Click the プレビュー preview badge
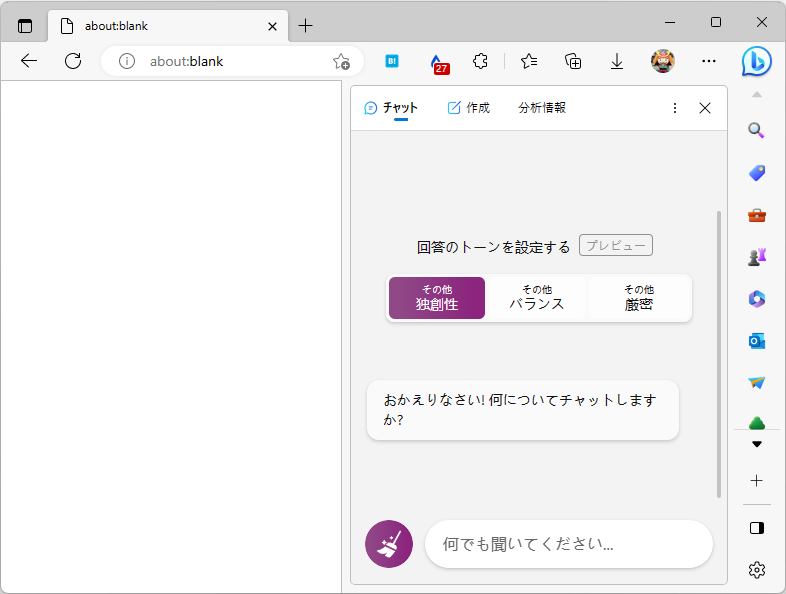 coord(616,245)
